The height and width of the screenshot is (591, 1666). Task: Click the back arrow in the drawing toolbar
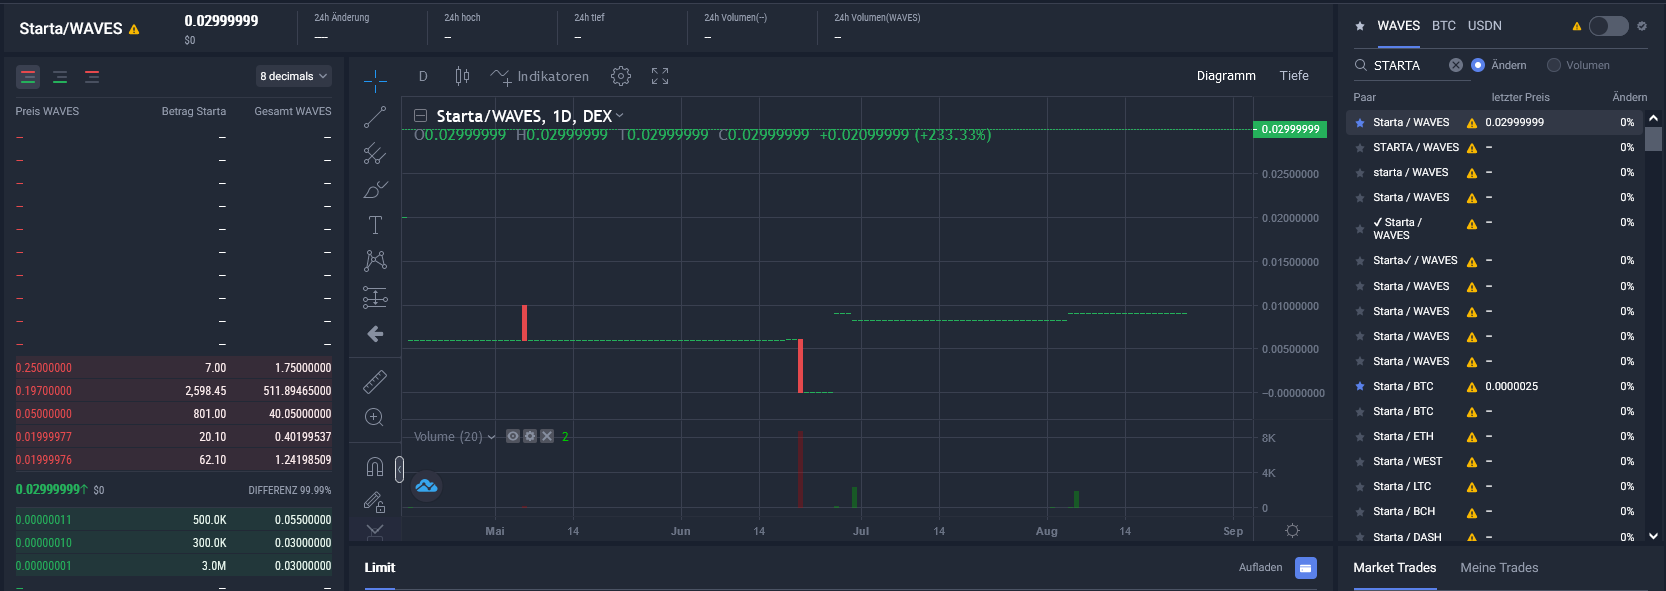(x=375, y=334)
